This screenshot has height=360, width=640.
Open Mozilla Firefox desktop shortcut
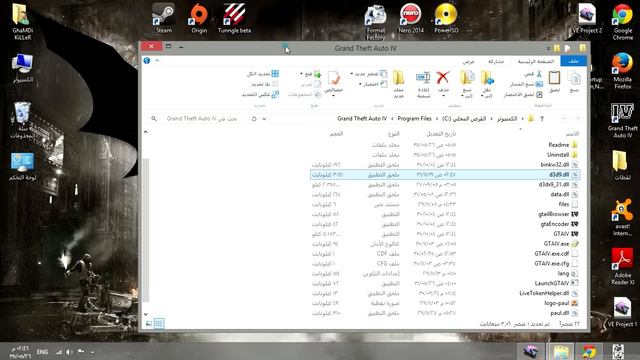tap(622, 71)
